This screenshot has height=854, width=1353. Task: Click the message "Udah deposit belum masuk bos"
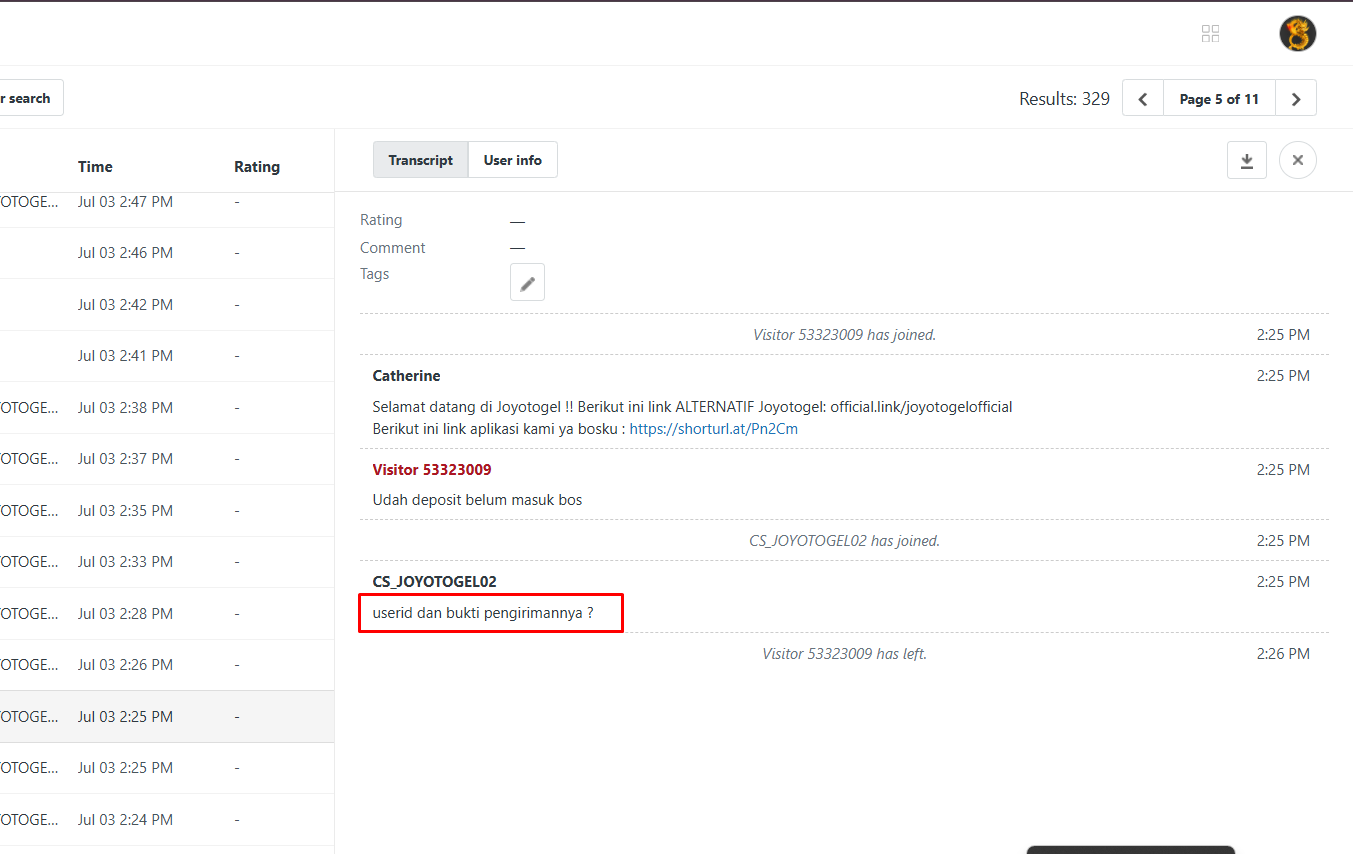tap(477, 500)
